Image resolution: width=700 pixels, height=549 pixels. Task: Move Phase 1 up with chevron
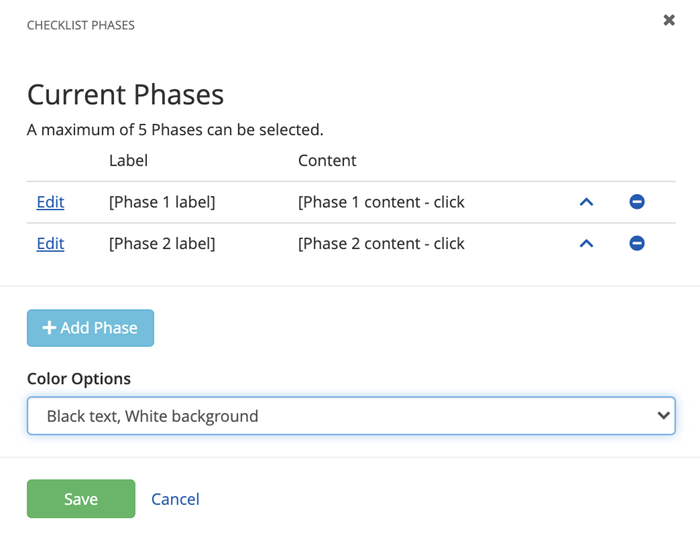pyautogui.click(x=586, y=202)
